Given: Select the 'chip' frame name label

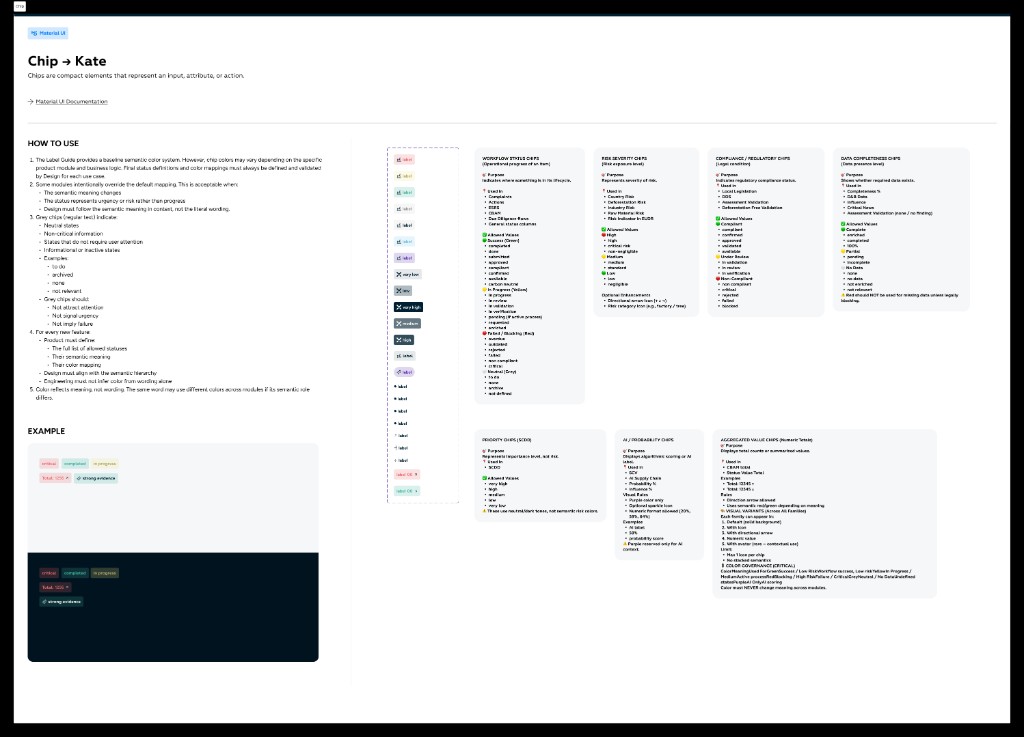Looking at the screenshot, I should coord(20,7).
